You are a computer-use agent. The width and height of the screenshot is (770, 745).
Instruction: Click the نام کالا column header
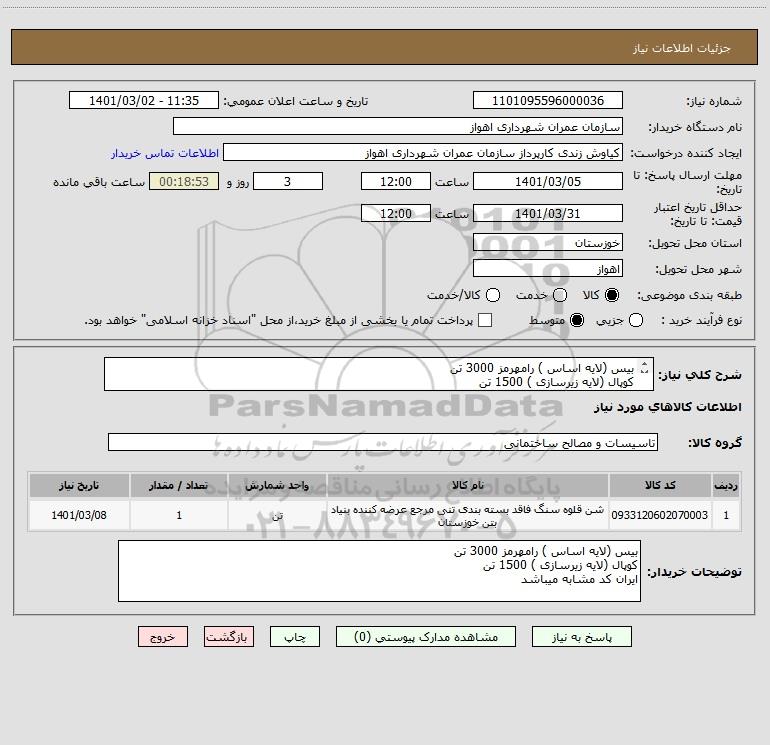pos(468,485)
